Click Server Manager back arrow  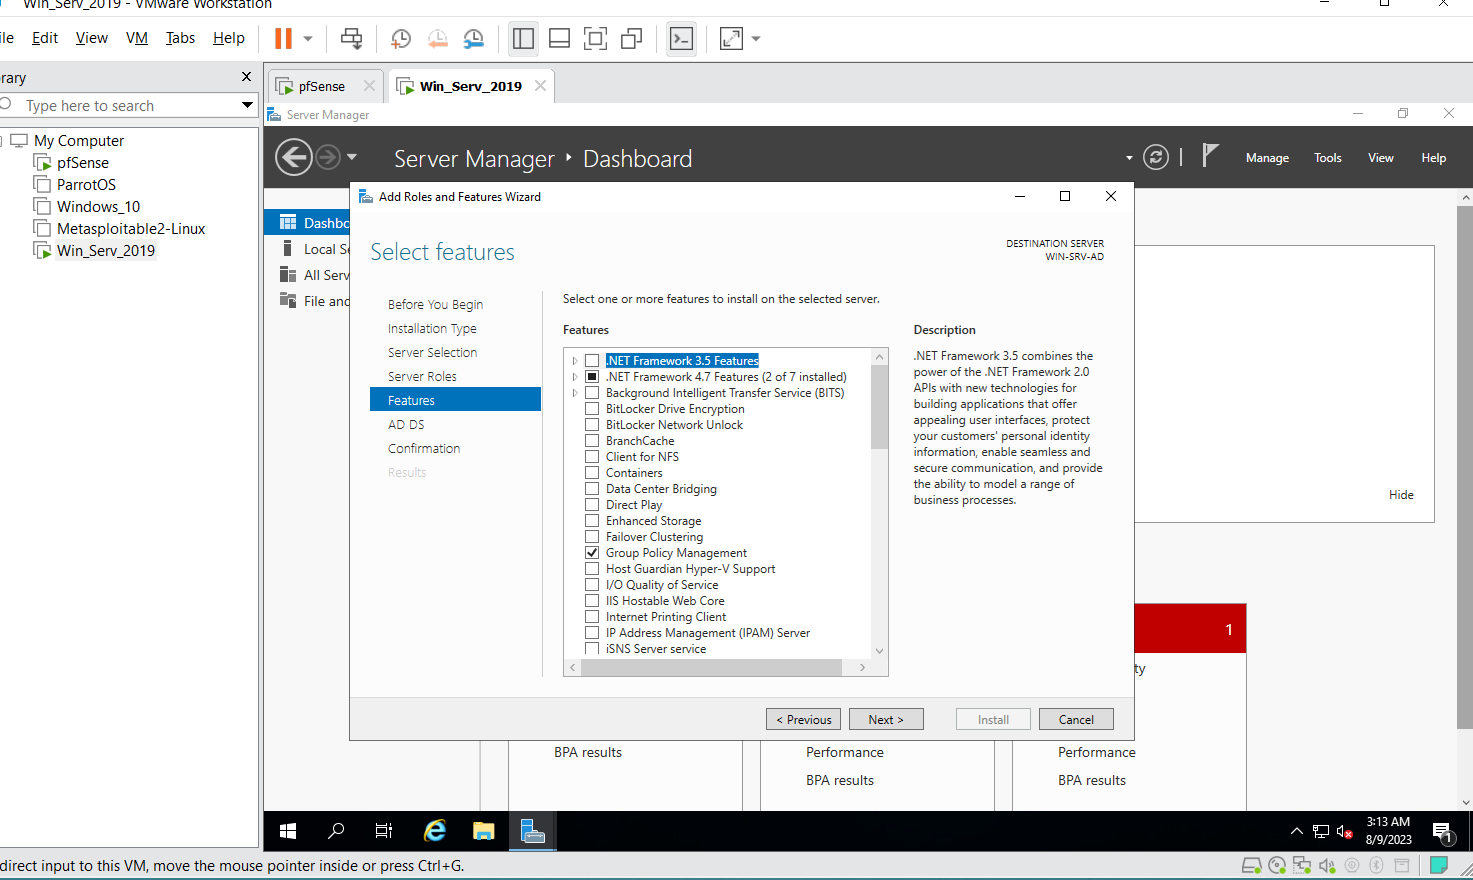(x=294, y=157)
